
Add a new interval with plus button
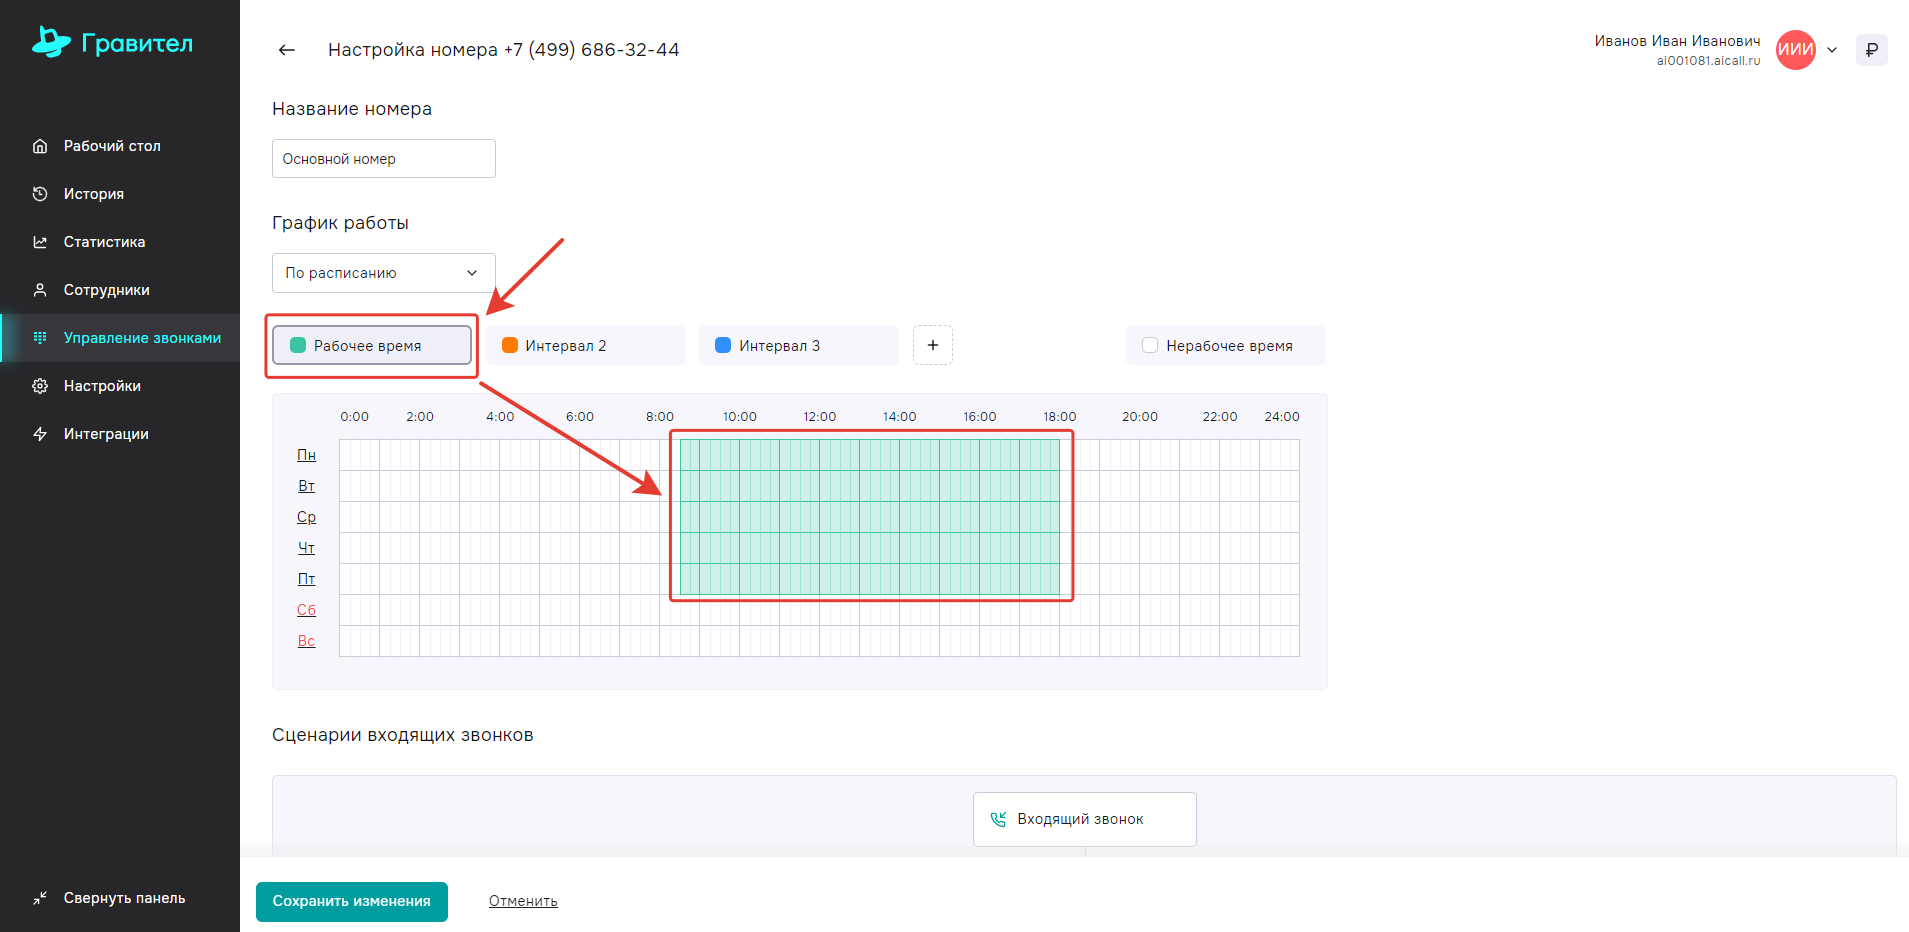pyautogui.click(x=932, y=345)
